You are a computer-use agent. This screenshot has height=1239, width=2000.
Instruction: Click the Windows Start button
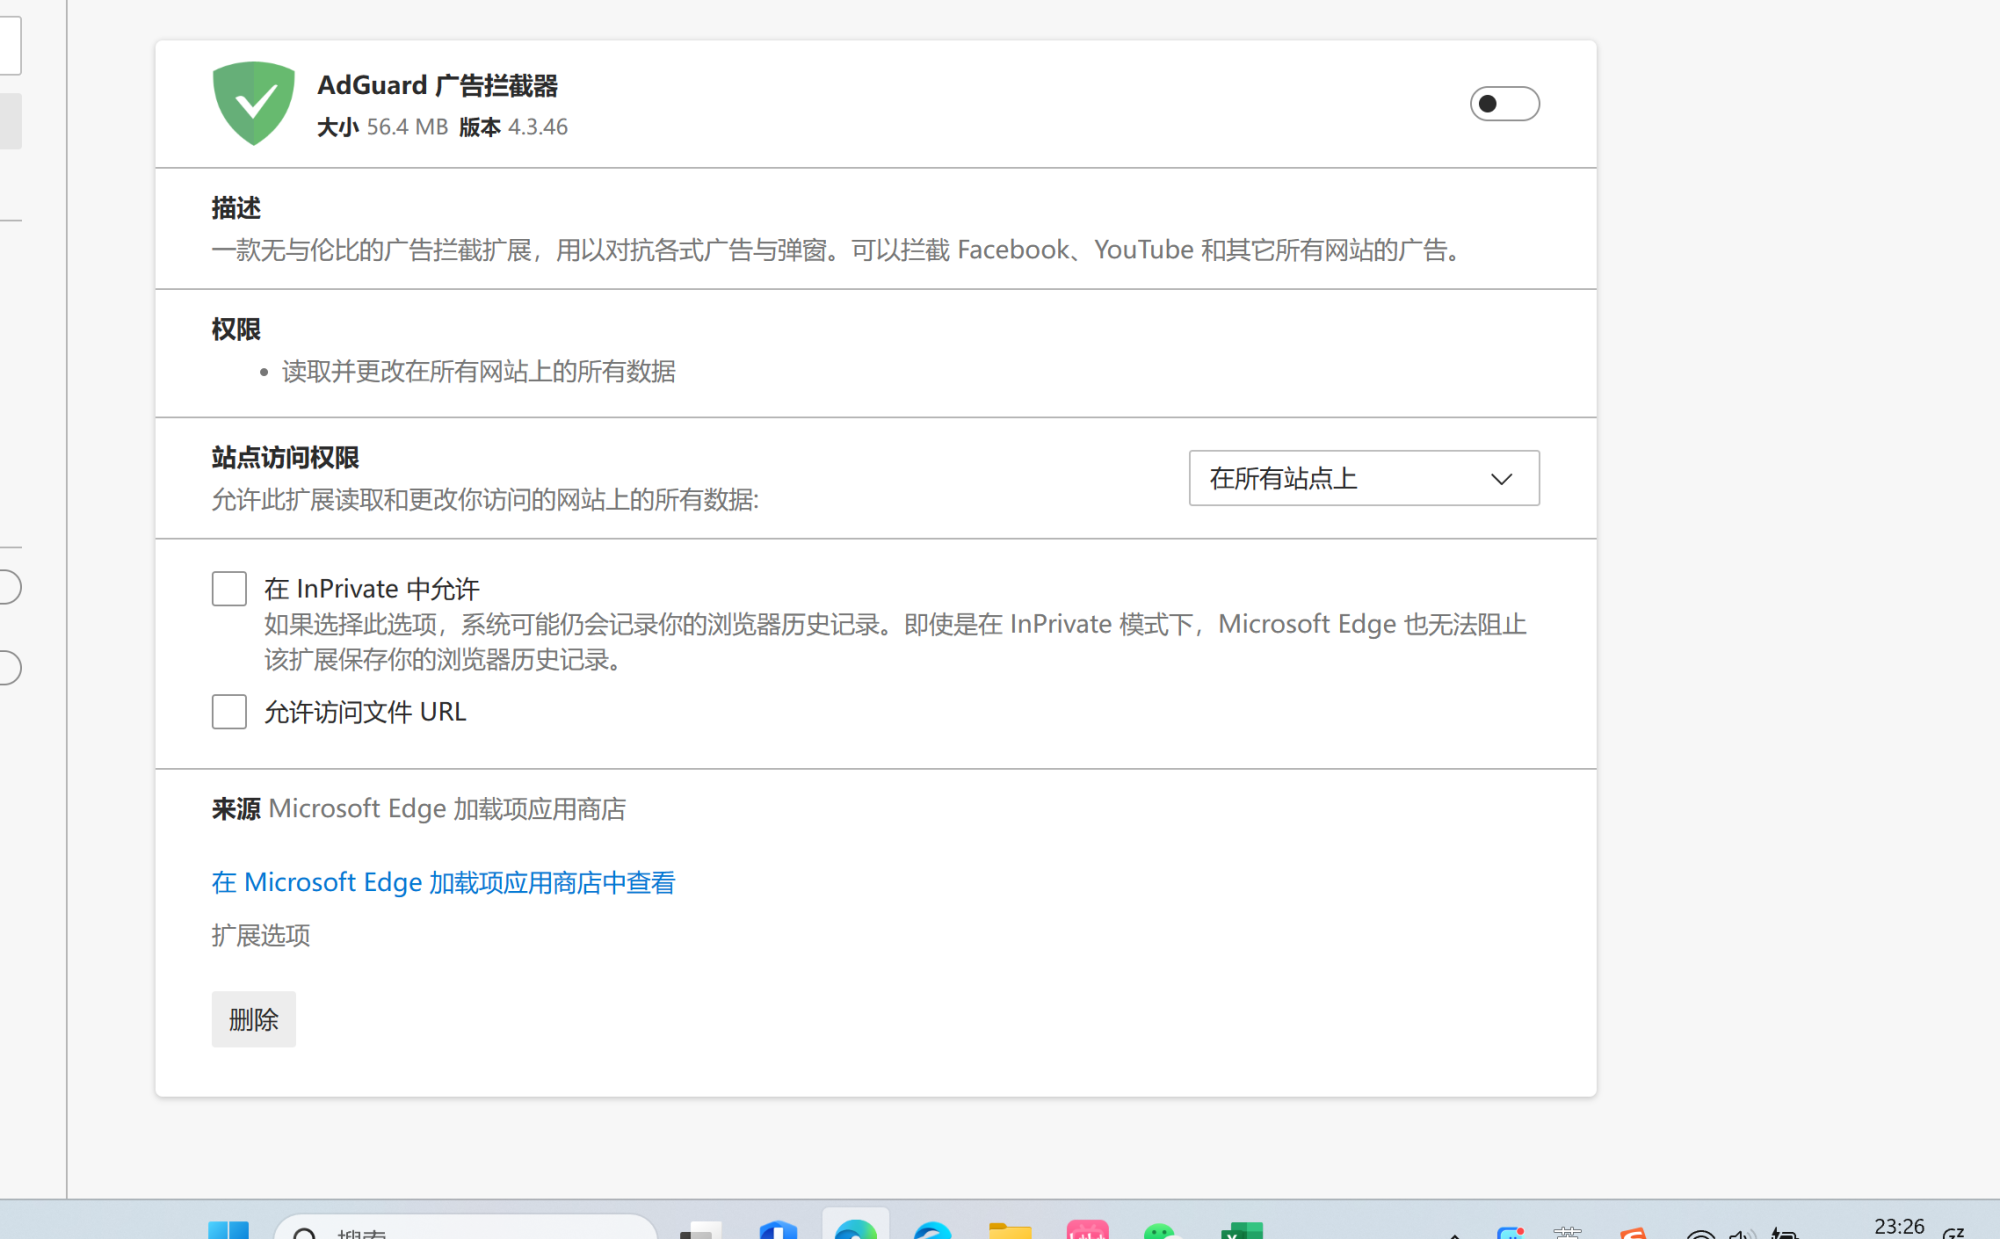230,1232
